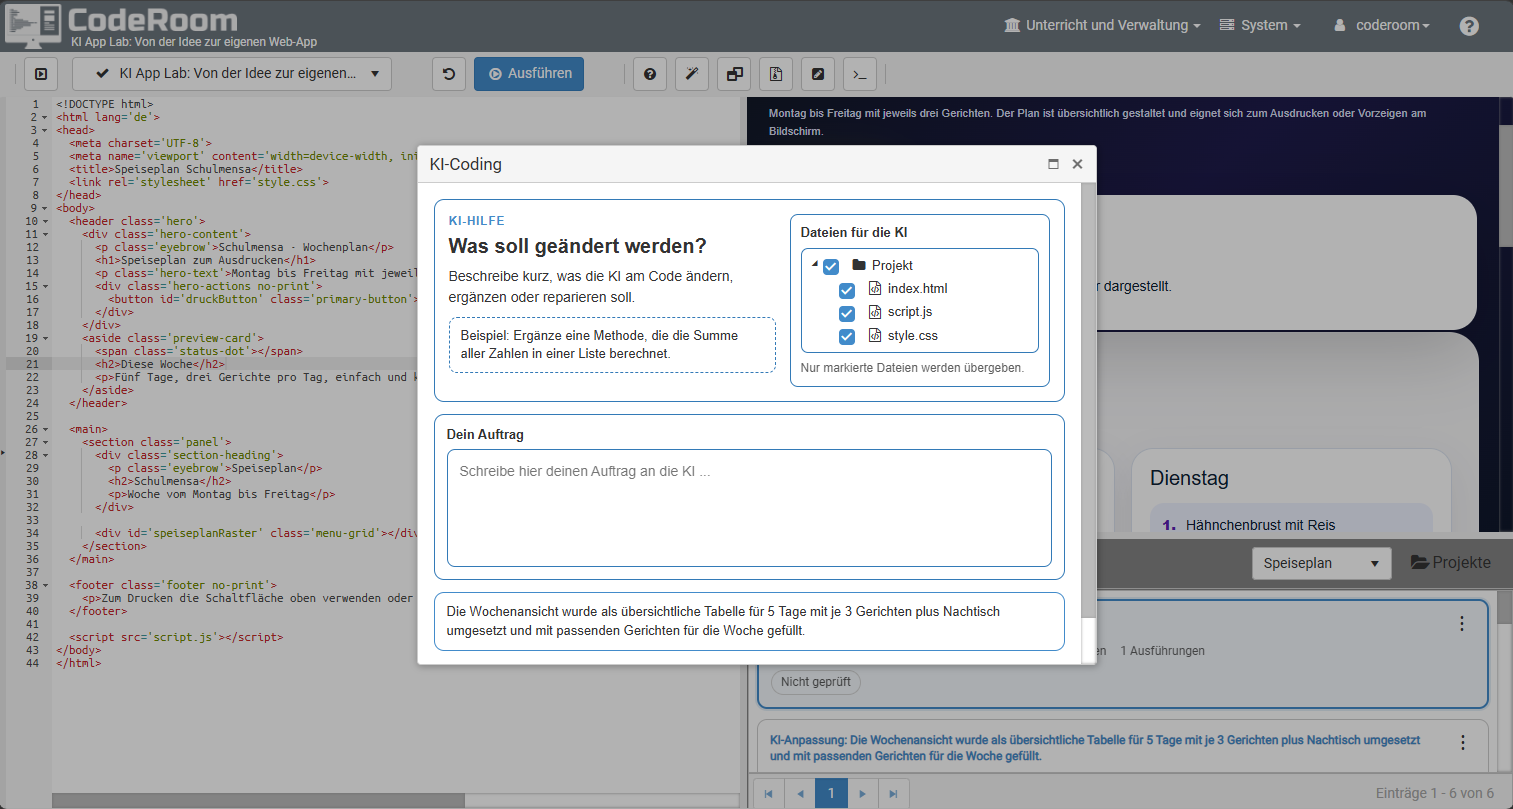Maximize the KI-Coding dialog

tap(1053, 164)
